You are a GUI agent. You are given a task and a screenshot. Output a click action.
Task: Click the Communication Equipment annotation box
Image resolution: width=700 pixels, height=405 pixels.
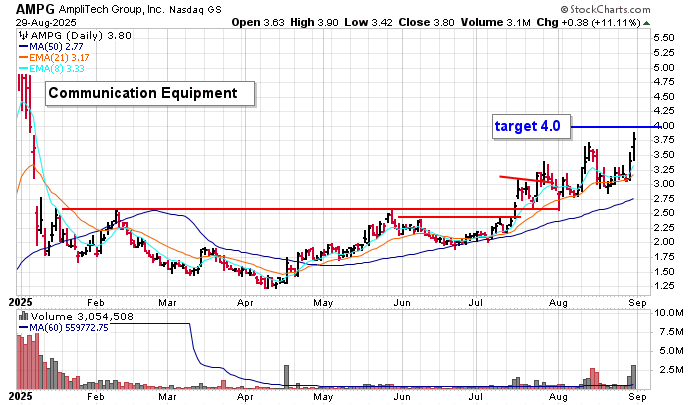(x=150, y=93)
